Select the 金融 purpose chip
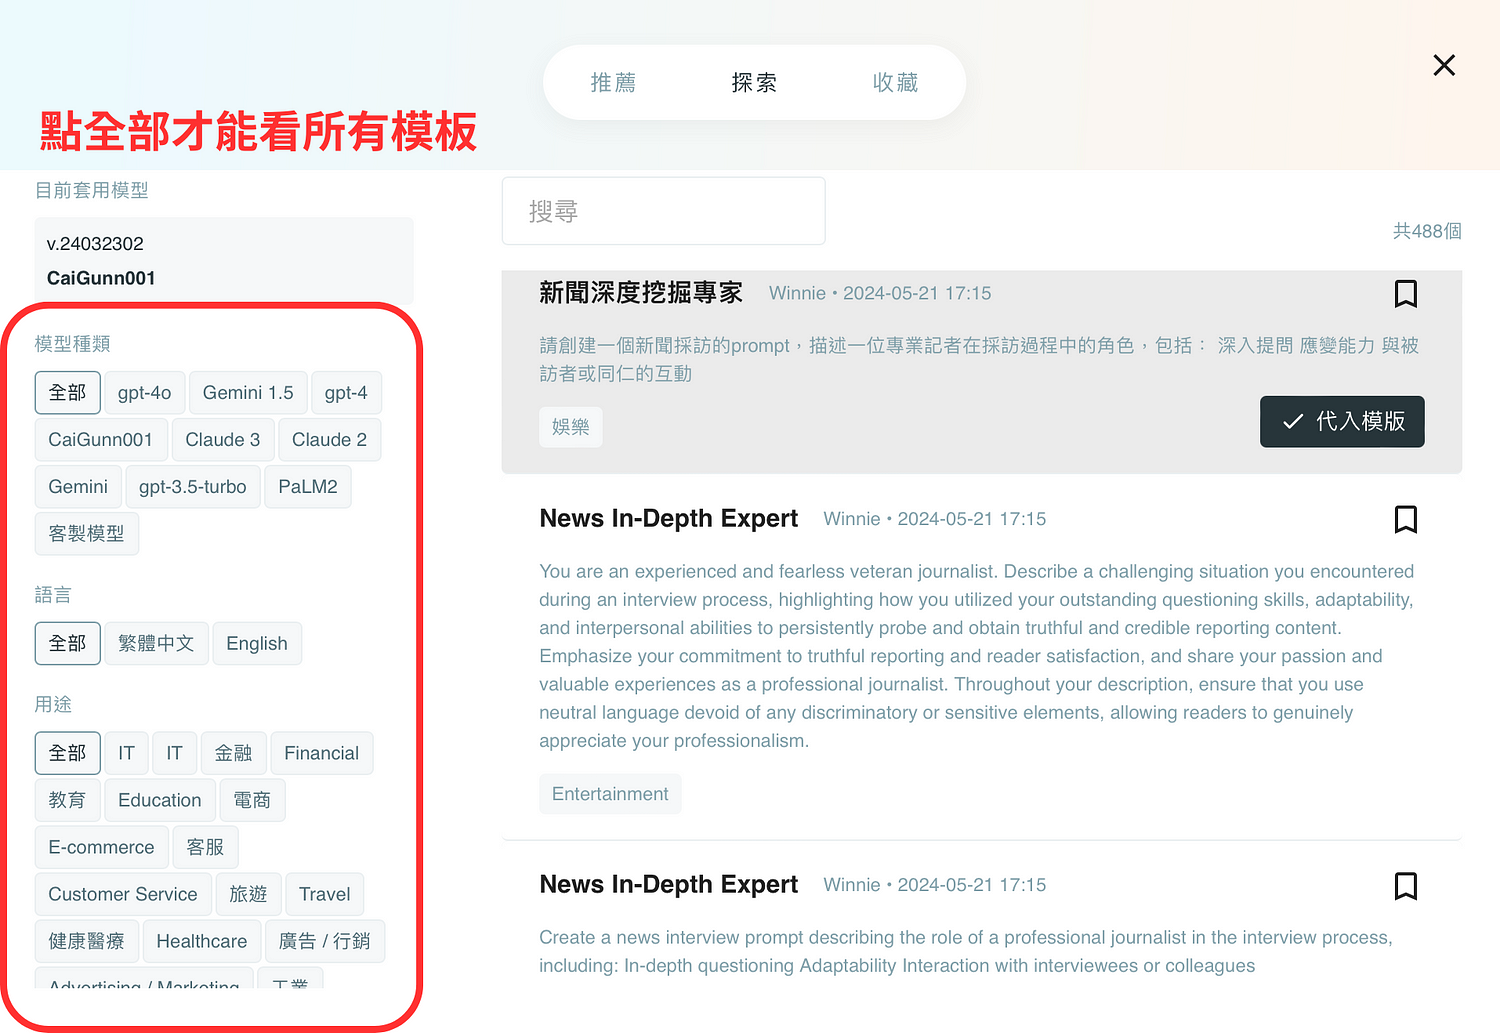Viewport: 1500px width, 1033px height. [x=234, y=754]
